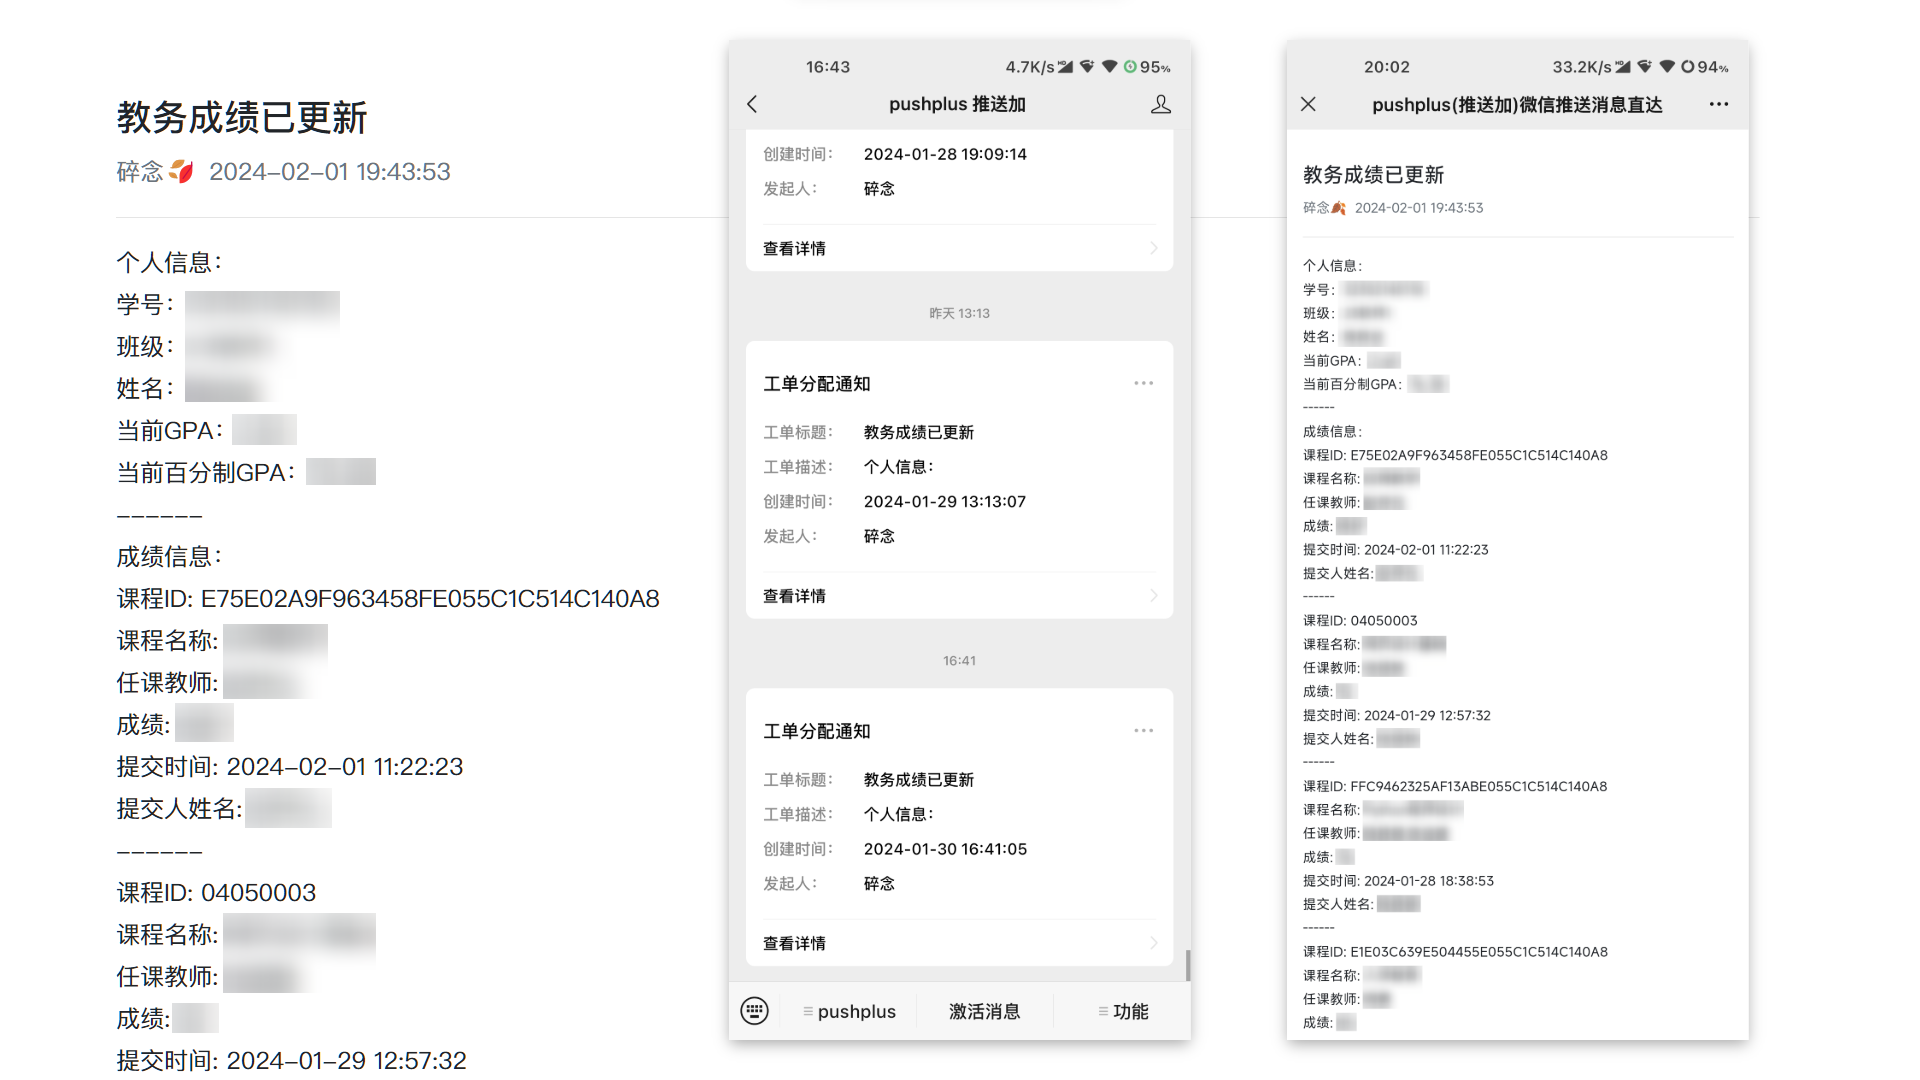
Task: Click 工单分配通知 title on the 2024-01-29 card
Action: (x=817, y=384)
